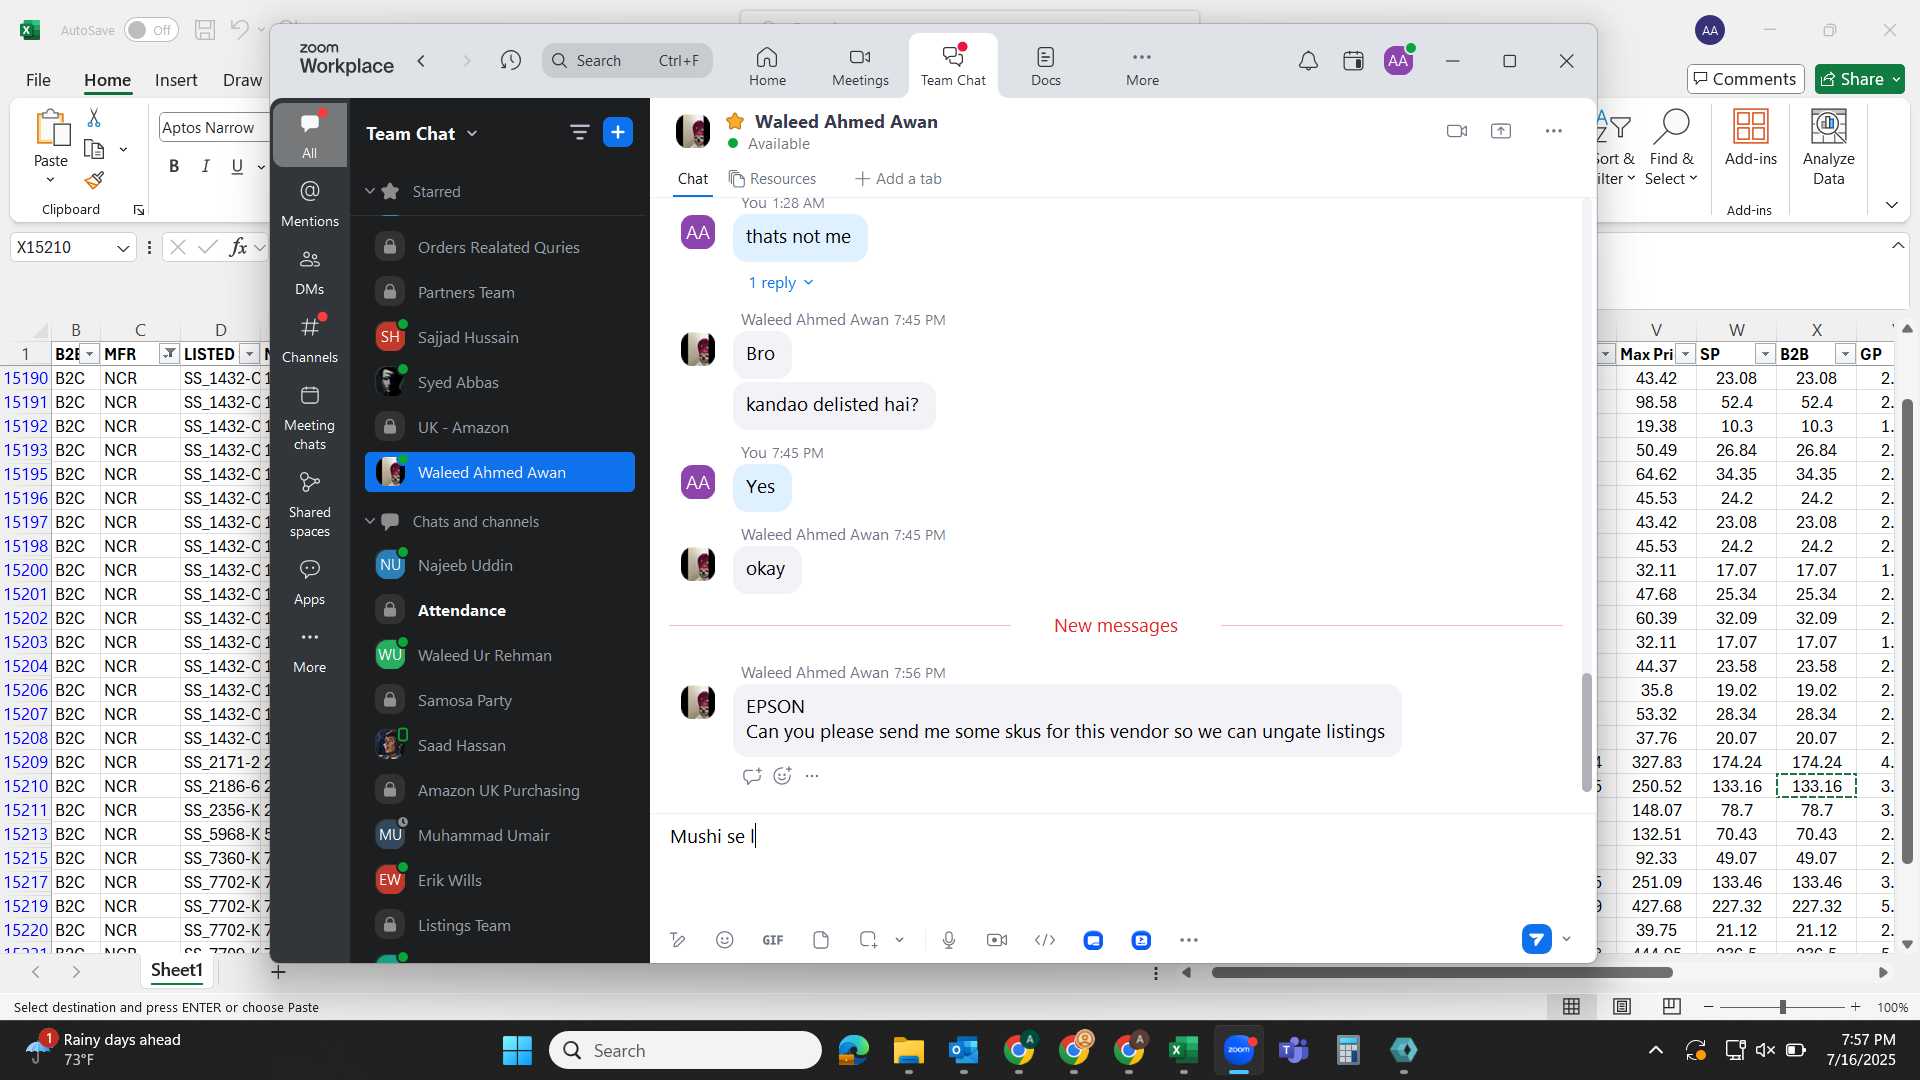Open Zoom notifications bell
The width and height of the screenshot is (1920, 1080).
point(1308,62)
